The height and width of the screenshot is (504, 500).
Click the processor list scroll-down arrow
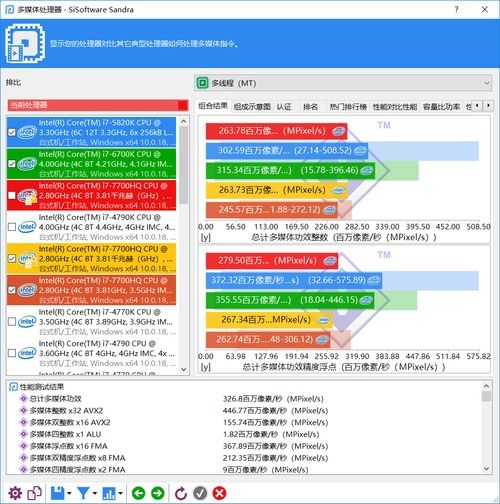[184, 369]
